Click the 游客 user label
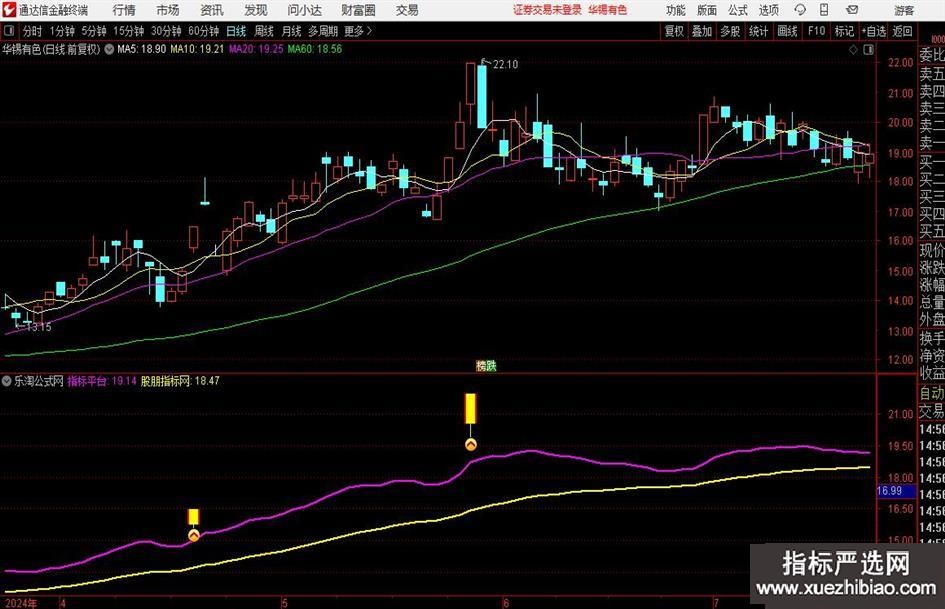The width and height of the screenshot is (945, 609). tap(903, 10)
